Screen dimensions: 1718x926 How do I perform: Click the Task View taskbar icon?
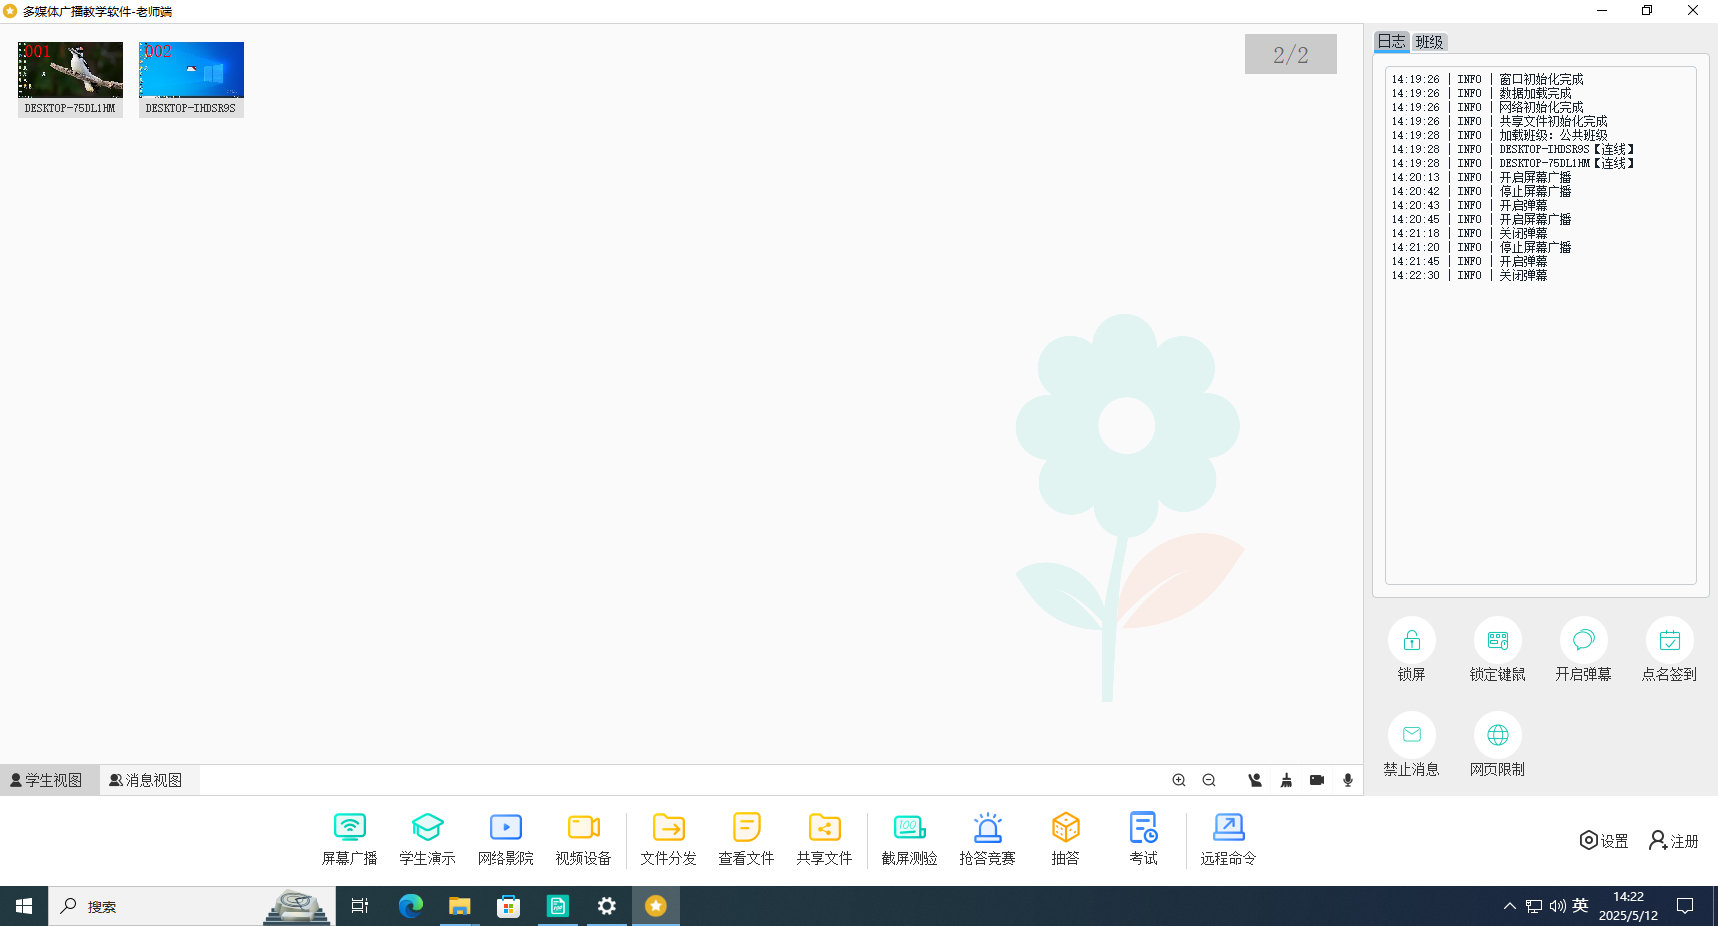click(x=360, y=906)
